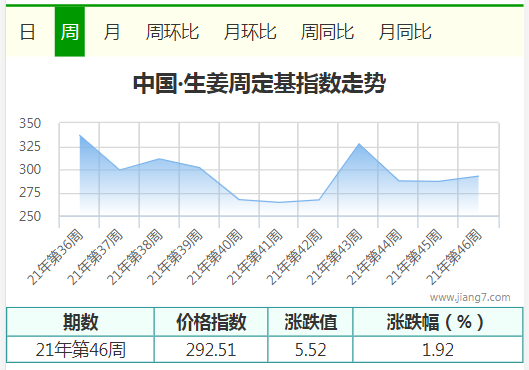Select the 周 weekly tab
Viewport: 529px width, 370px height.
click(x=70, y=32)
